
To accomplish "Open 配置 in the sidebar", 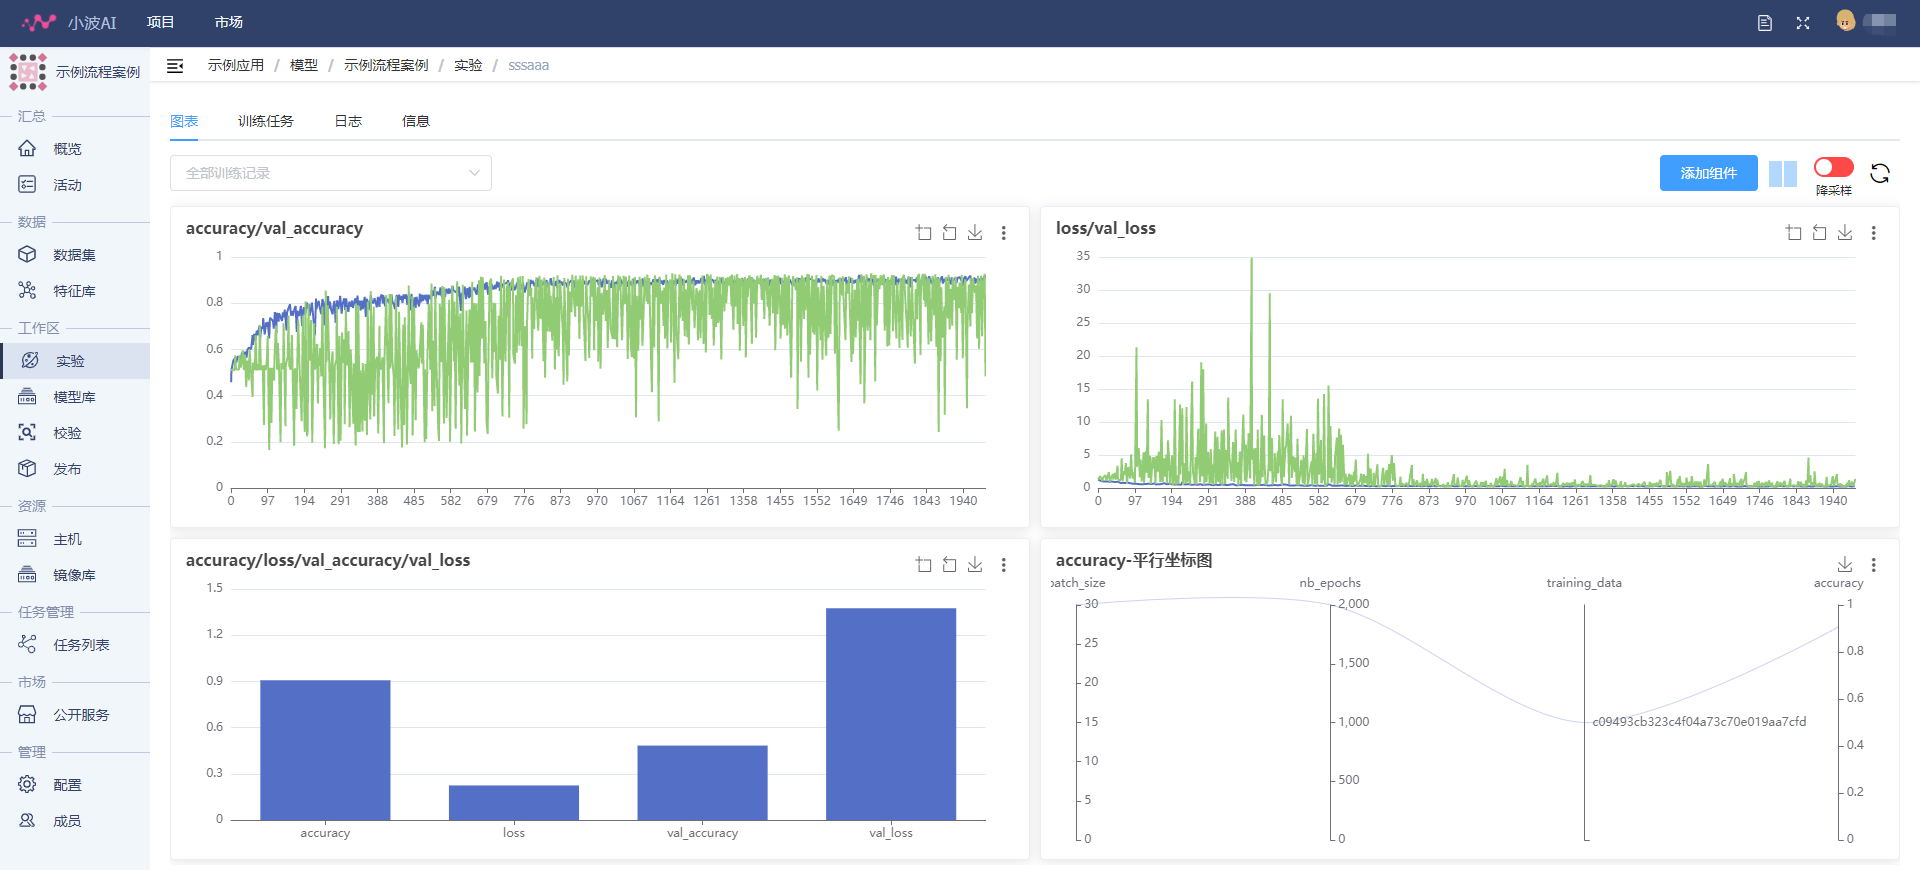I will (x=75, y=785).
